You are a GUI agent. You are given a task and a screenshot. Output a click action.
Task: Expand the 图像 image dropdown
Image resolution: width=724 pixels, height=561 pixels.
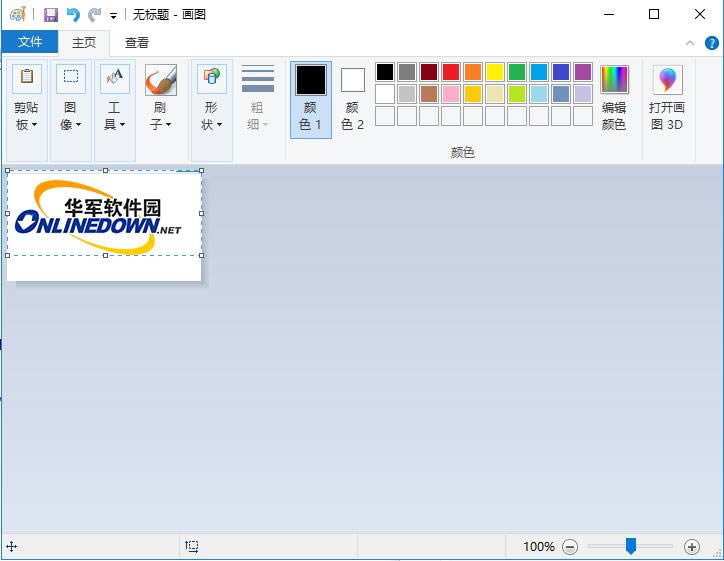pyautogui.click(x=71, y=110)
